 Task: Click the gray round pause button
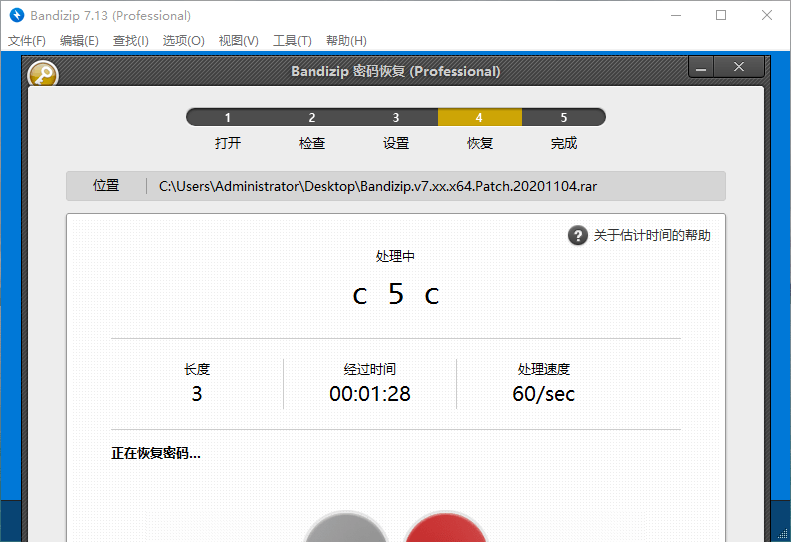(346, 527)
